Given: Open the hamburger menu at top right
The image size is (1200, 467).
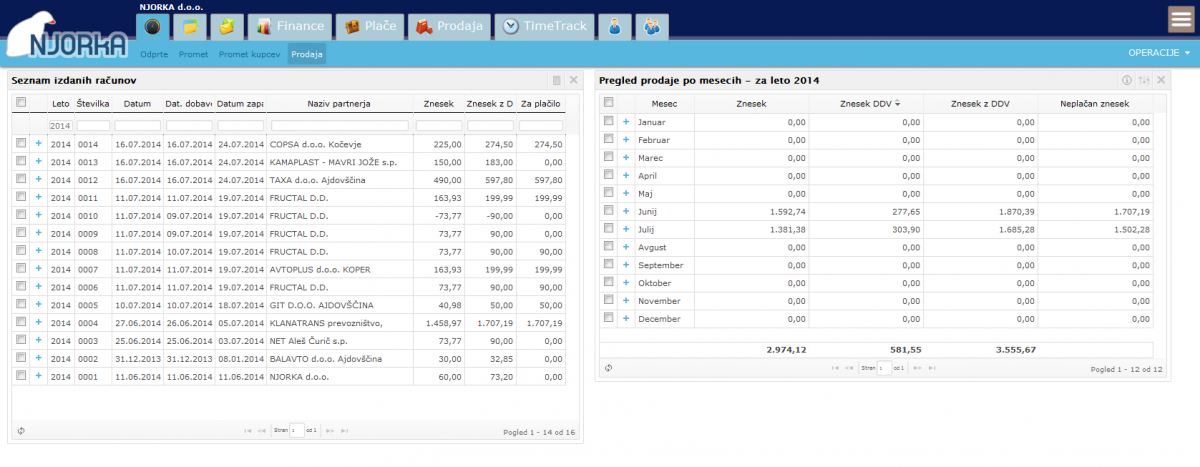Looking at the screenshot, I should pyautogui.click(x=1181, y=21).
